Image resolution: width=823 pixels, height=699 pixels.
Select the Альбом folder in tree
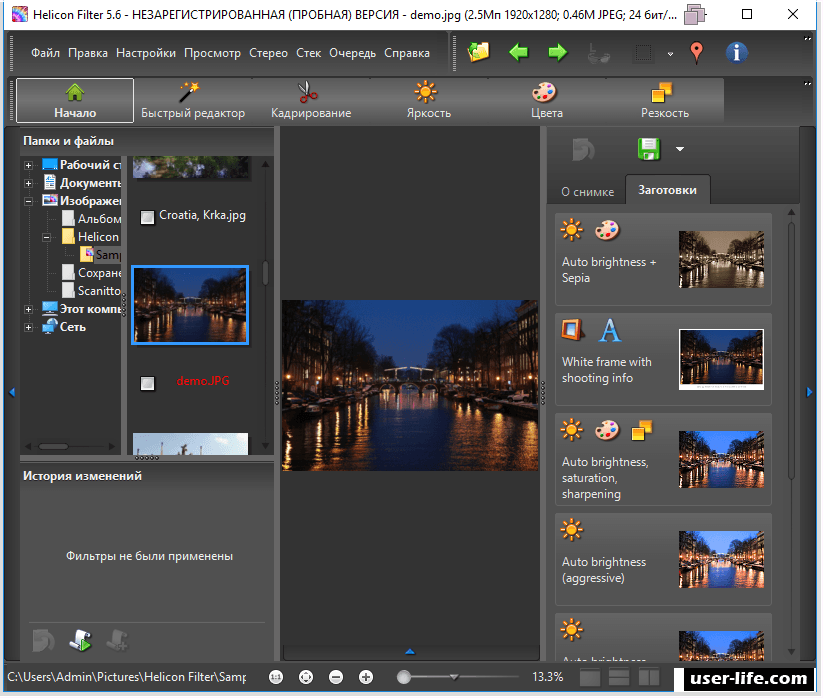coord(91,219)
